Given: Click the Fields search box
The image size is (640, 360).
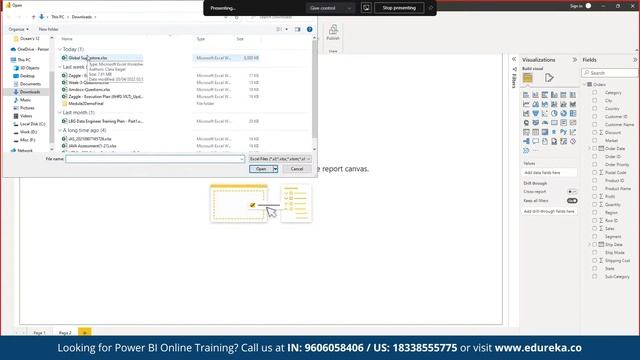Looking at the screenshot, I should point(610,73).
